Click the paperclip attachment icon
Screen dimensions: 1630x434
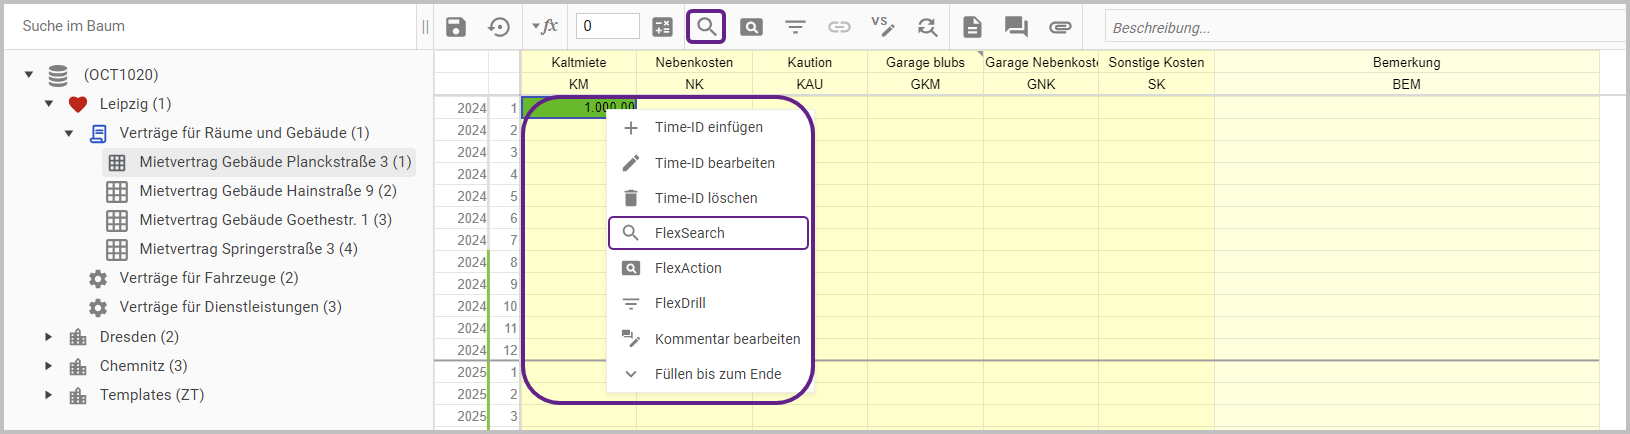tap(1060, 27)
